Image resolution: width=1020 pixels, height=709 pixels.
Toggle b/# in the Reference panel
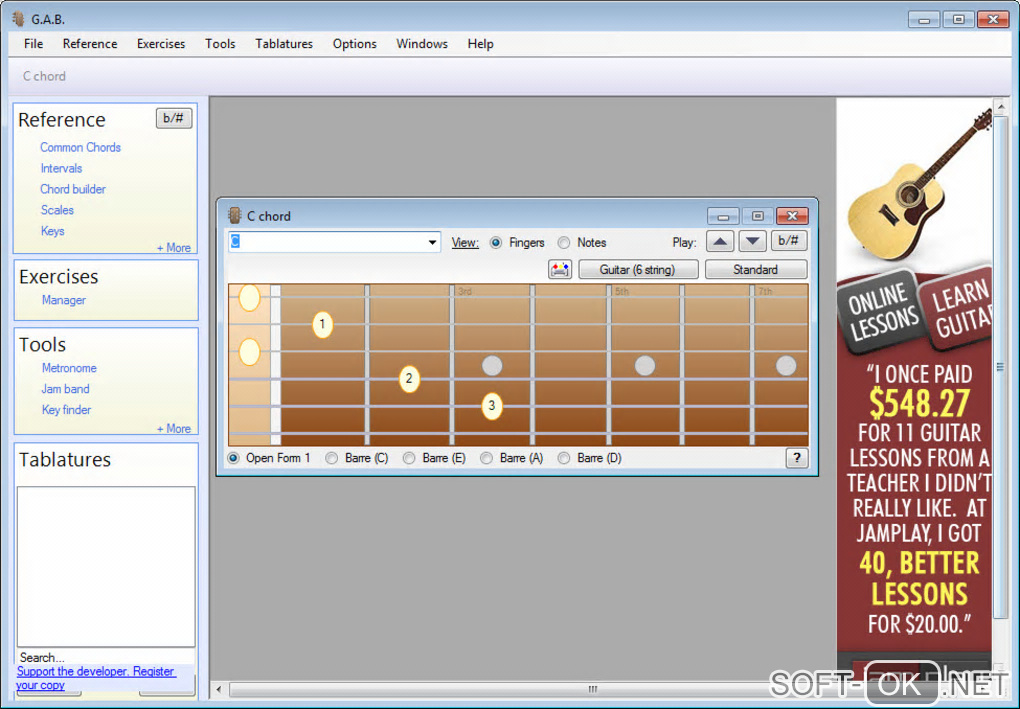[173, 118]
